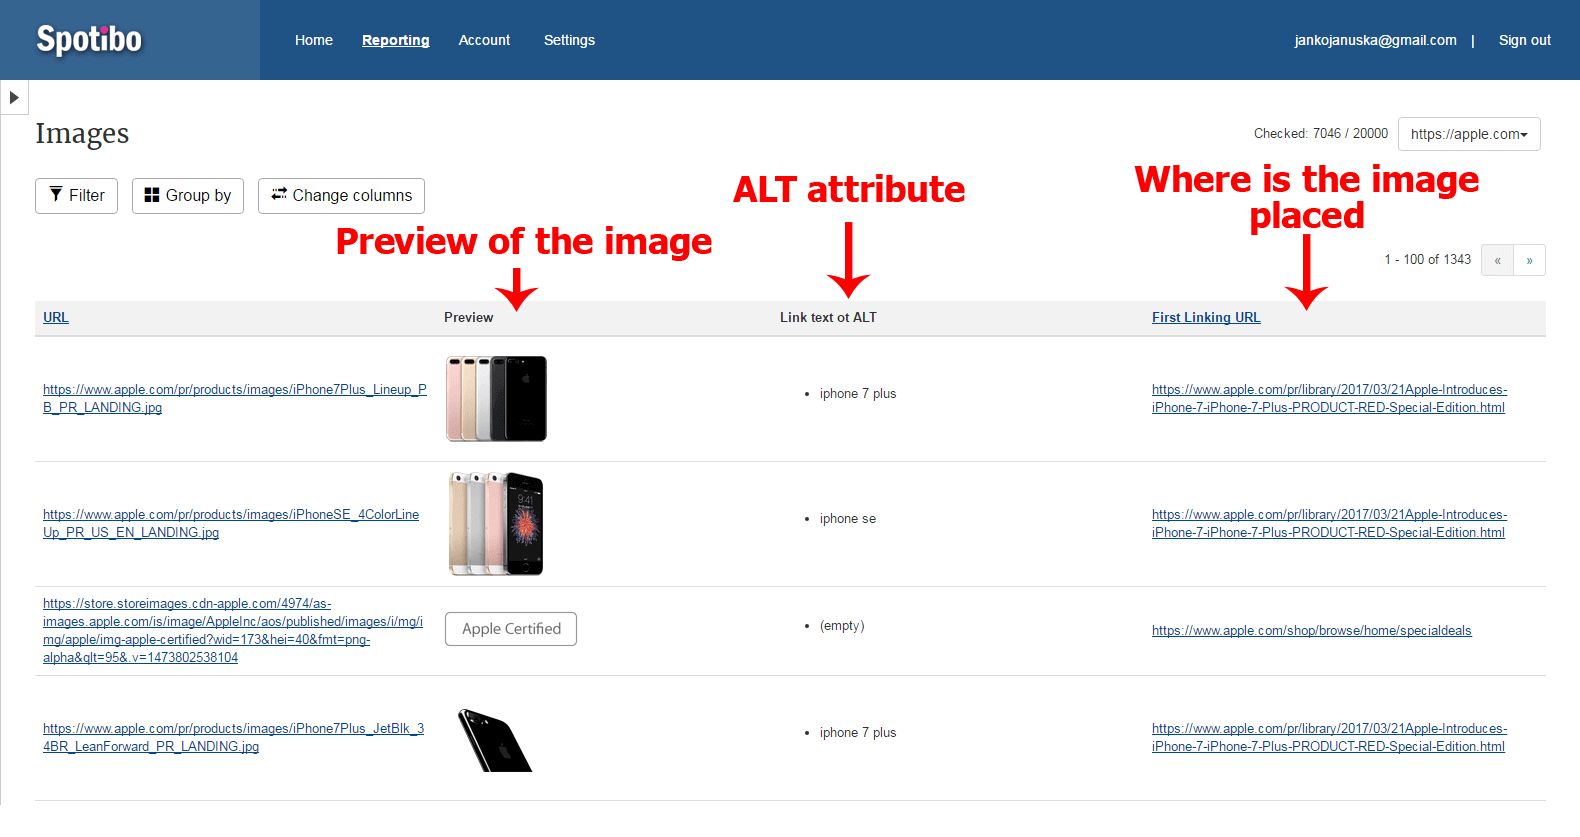Go to the previous results page
Screen dimensions: 1580x837
(1497, 260)
